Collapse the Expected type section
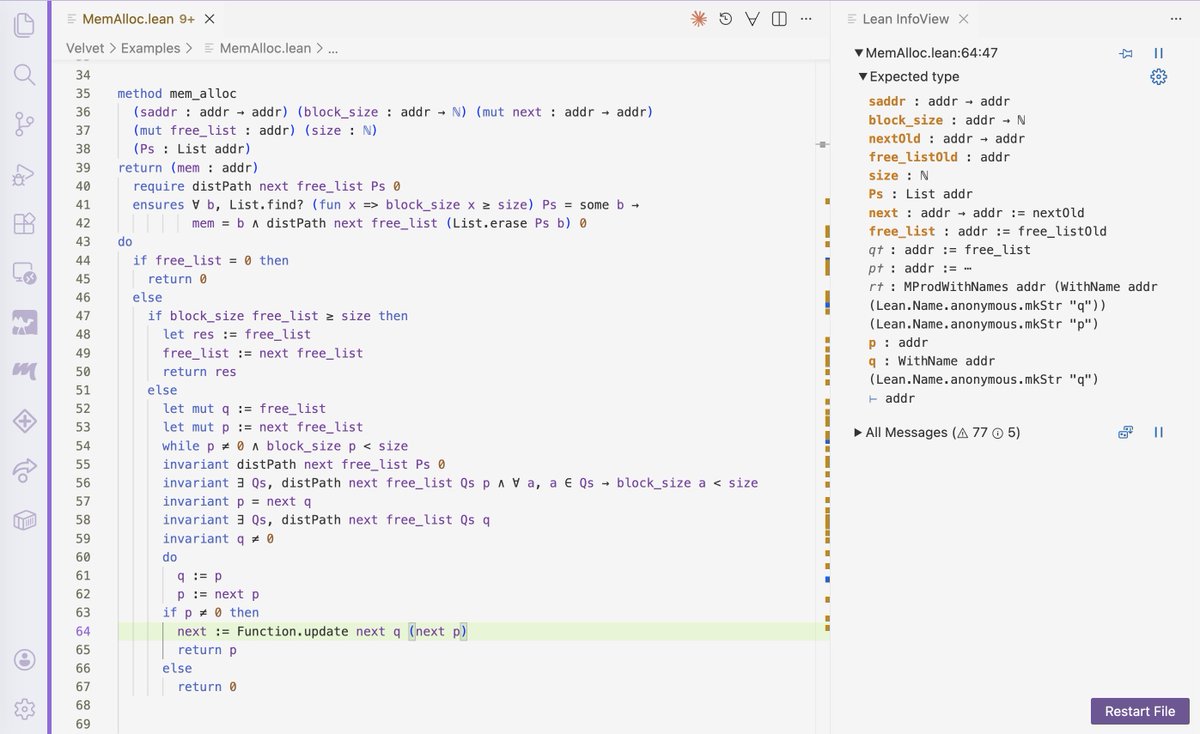The image size is (1200, 734). point(863,77)
